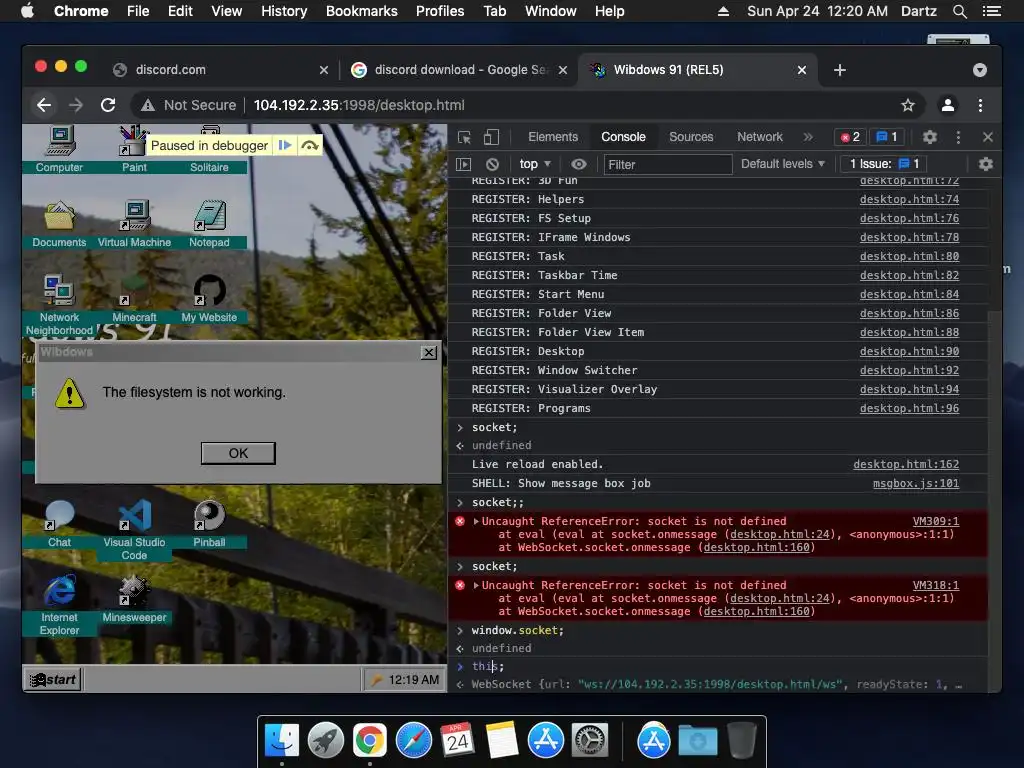Launch the Virtual Machine shortcut
Screen dimensions: 1024x768
(135, 224)
